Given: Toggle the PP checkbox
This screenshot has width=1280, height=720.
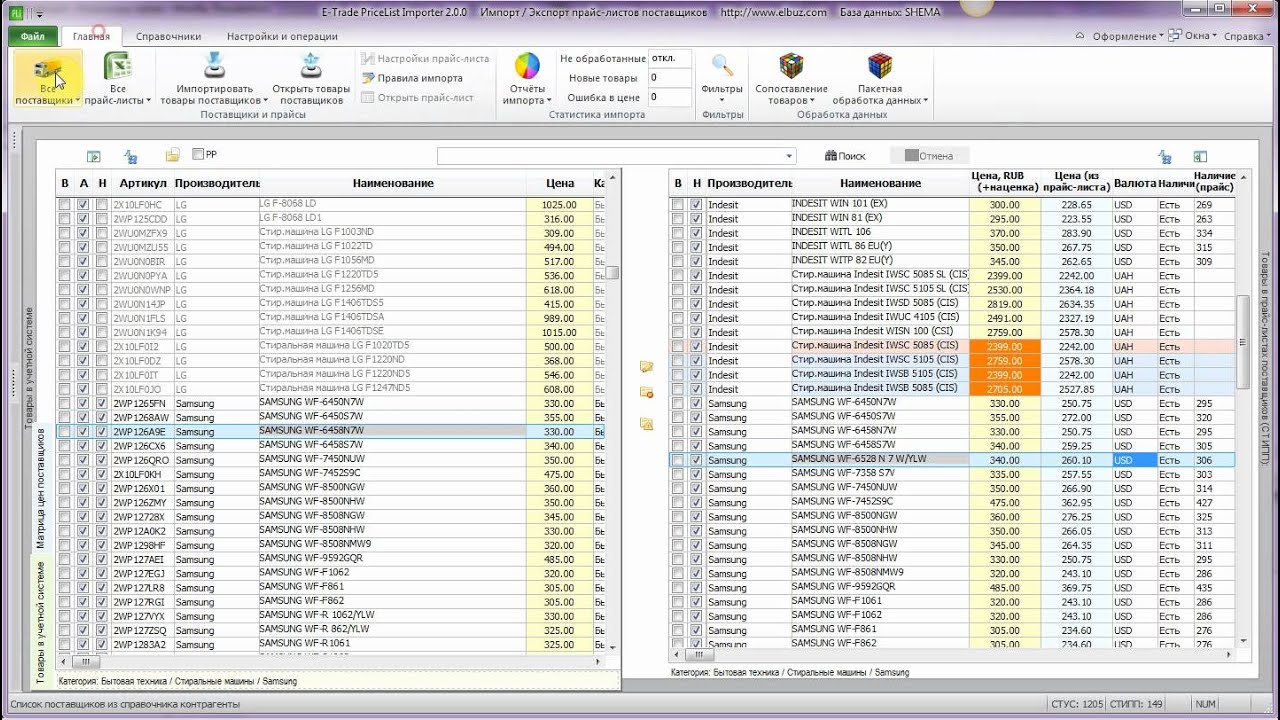Looking at the screenshot, I should point(198,154).
